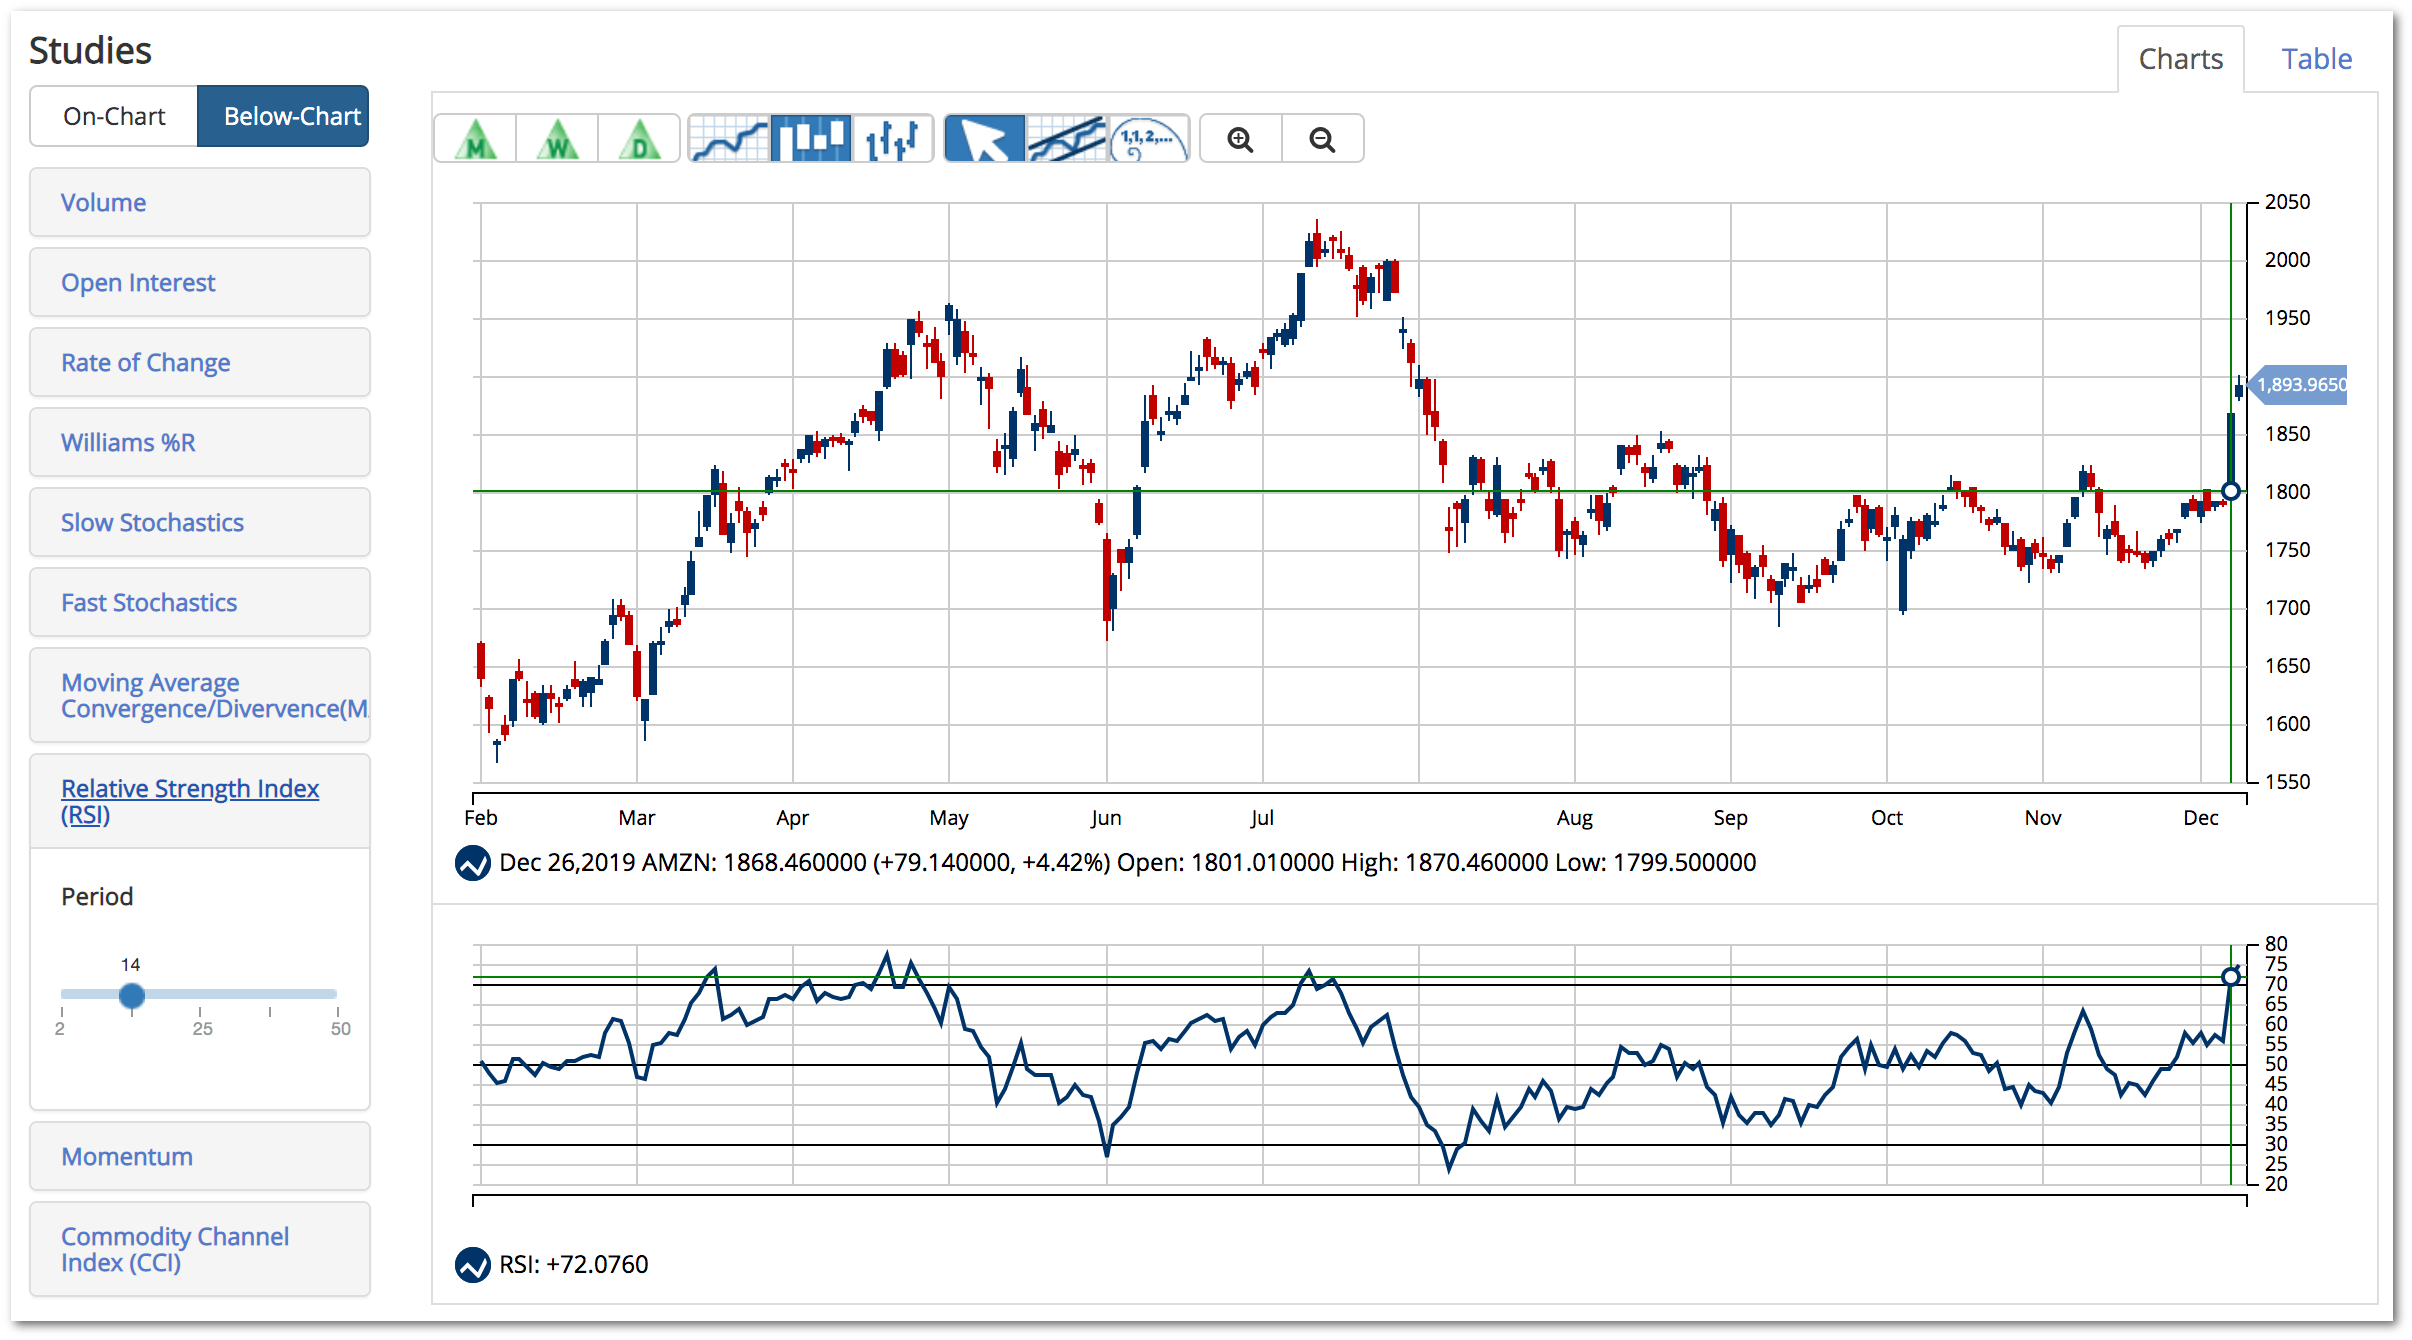This screenshot has height=1340, width=2412.
Task: Select the trend line drawing tool
Action: (x=1067, y=139)
